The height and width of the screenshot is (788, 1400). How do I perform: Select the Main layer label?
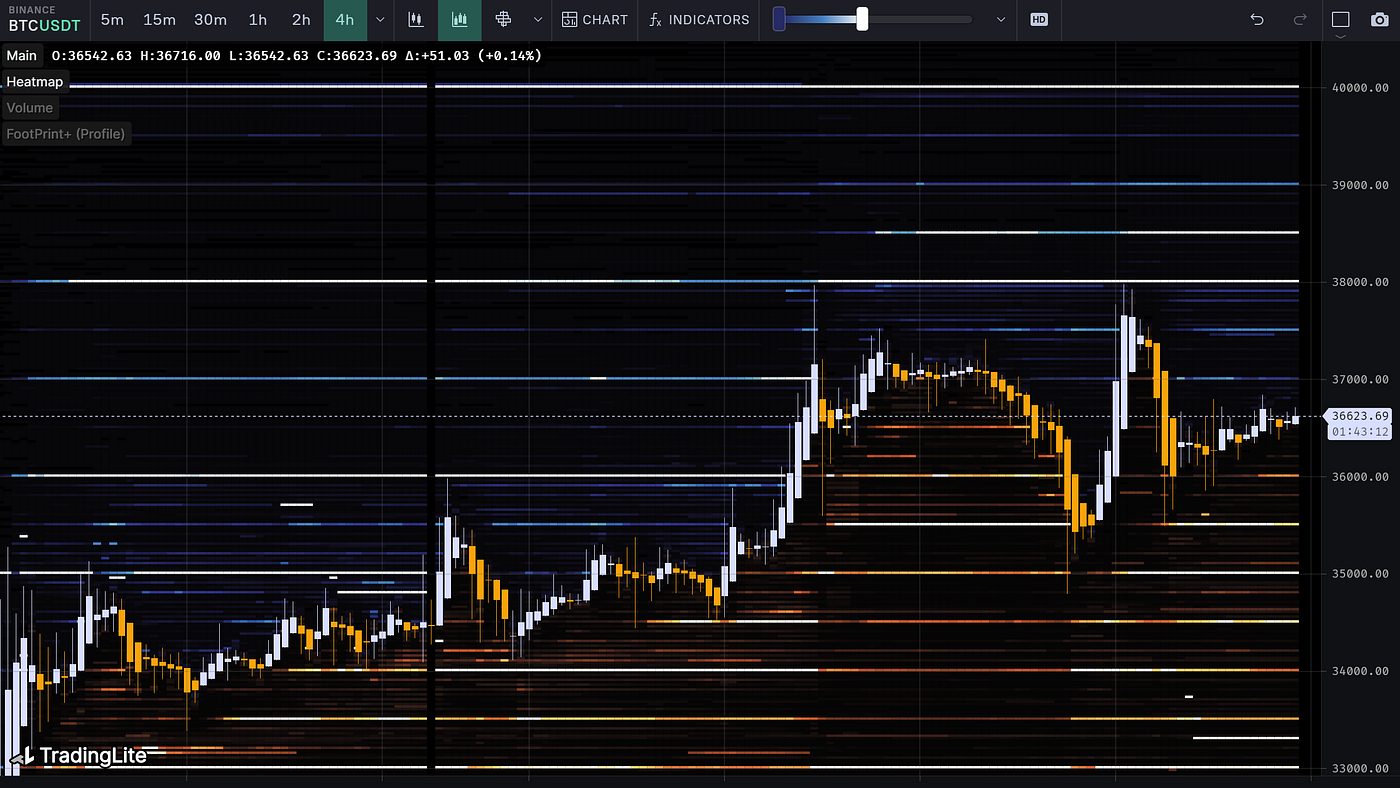pos(22,55)
